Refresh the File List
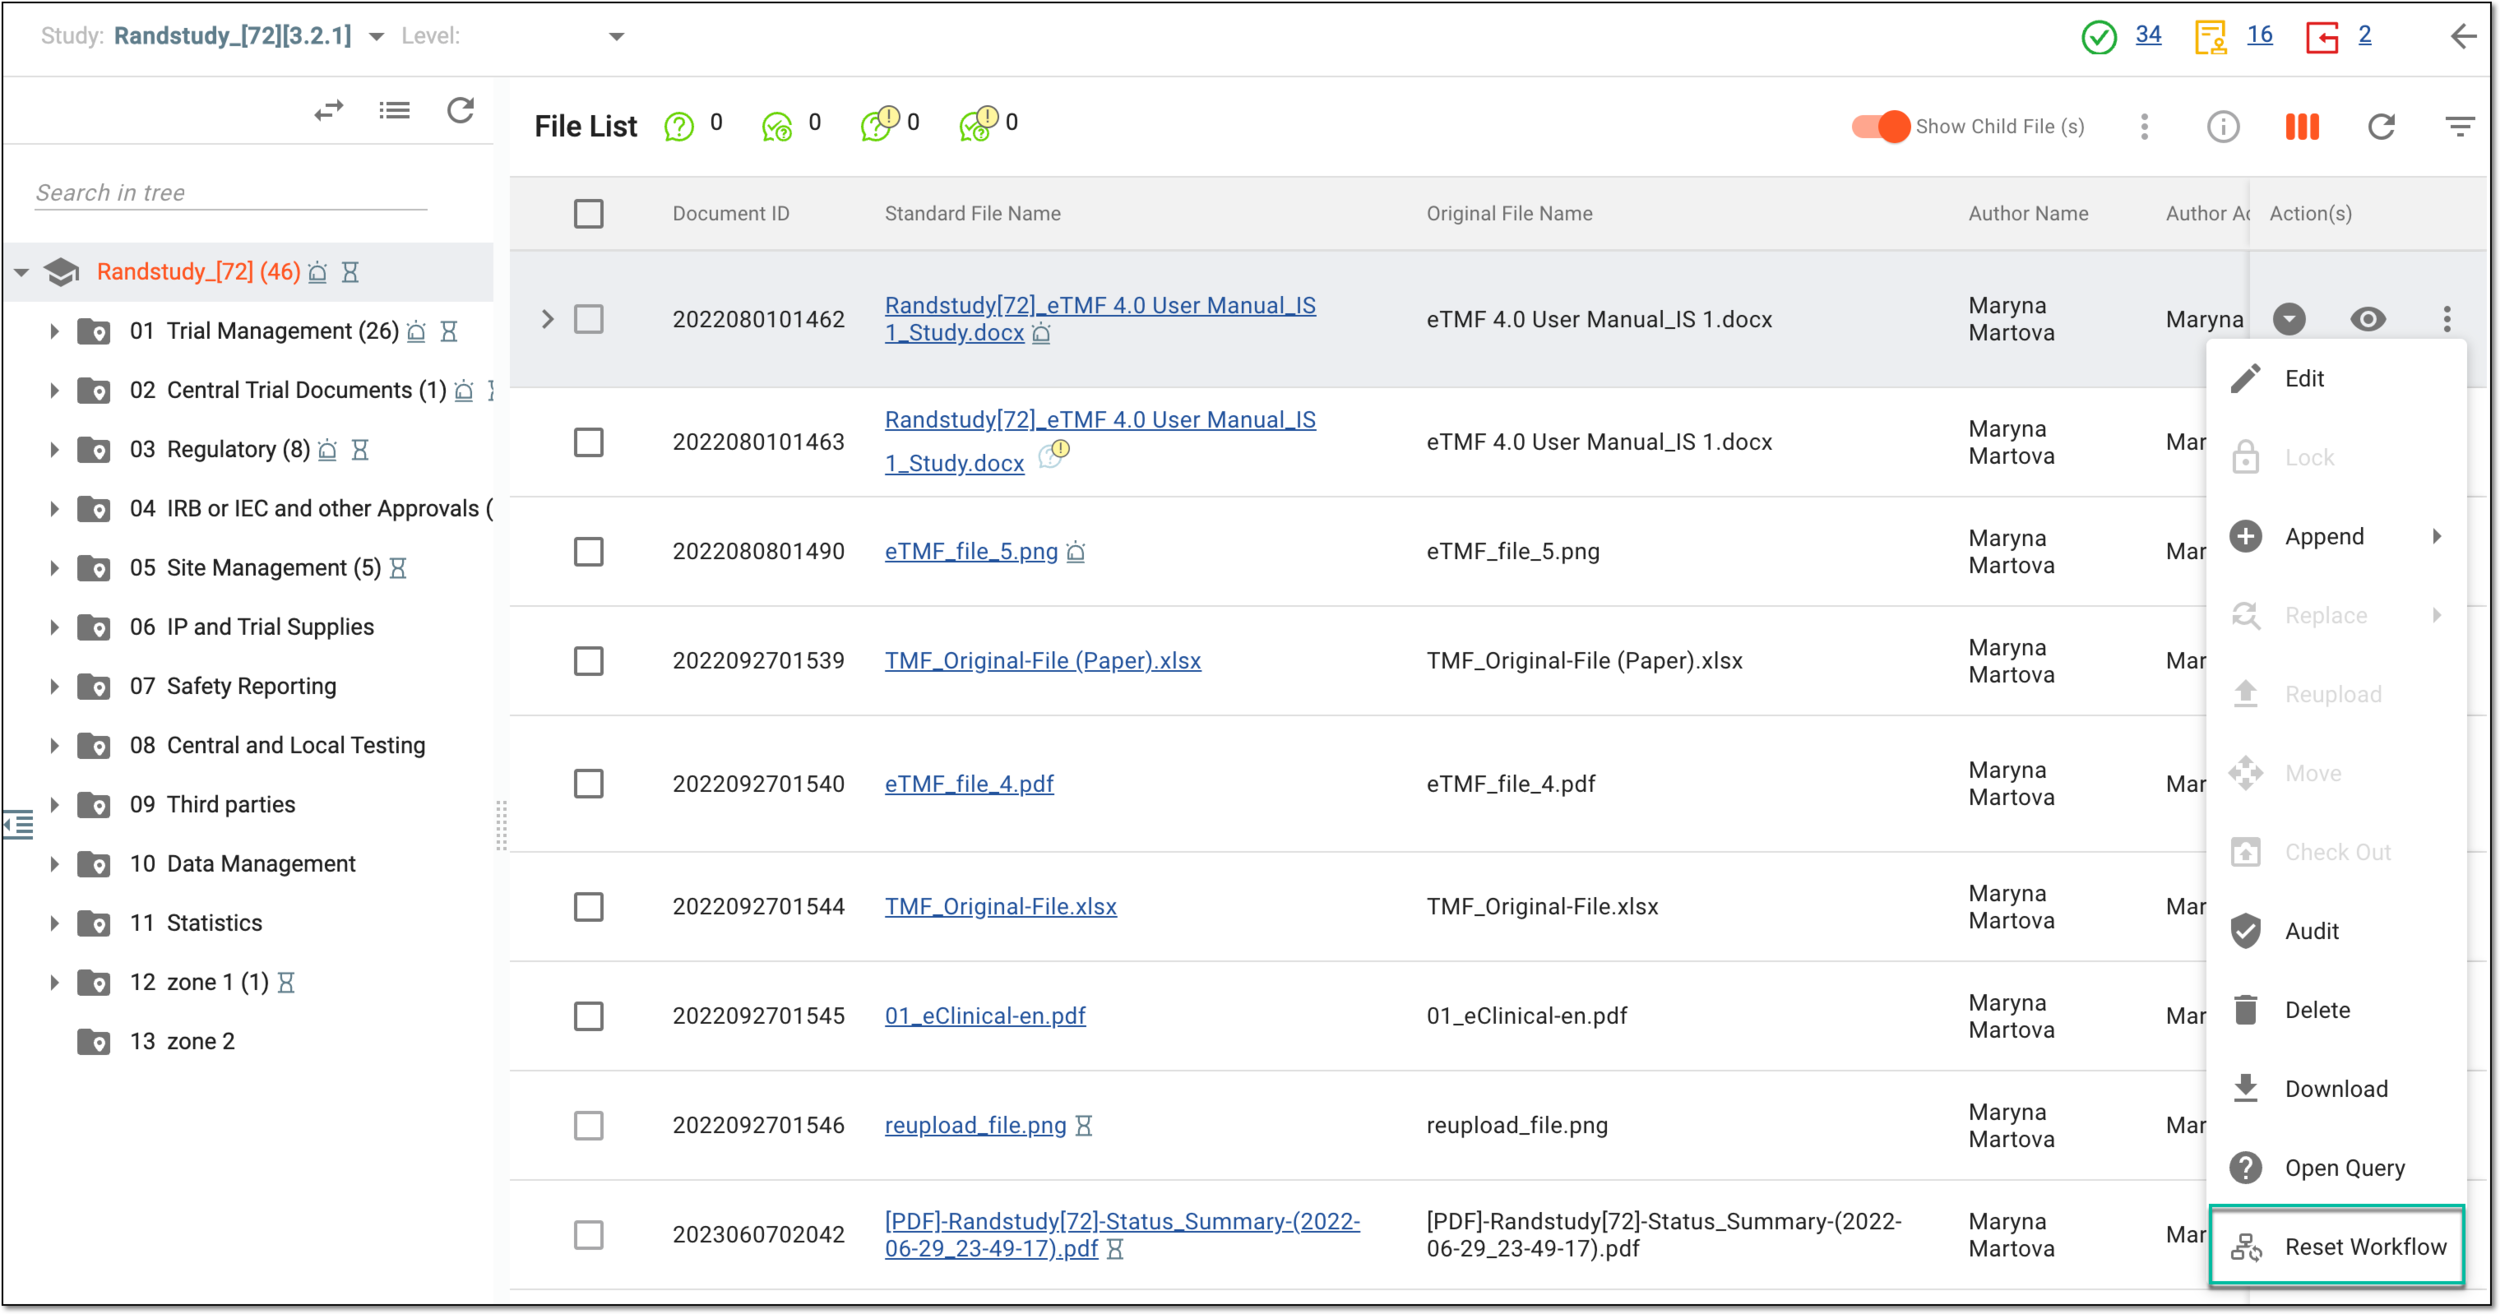Viewport: 2500px width, 1314px height. tap(2381, 127)
